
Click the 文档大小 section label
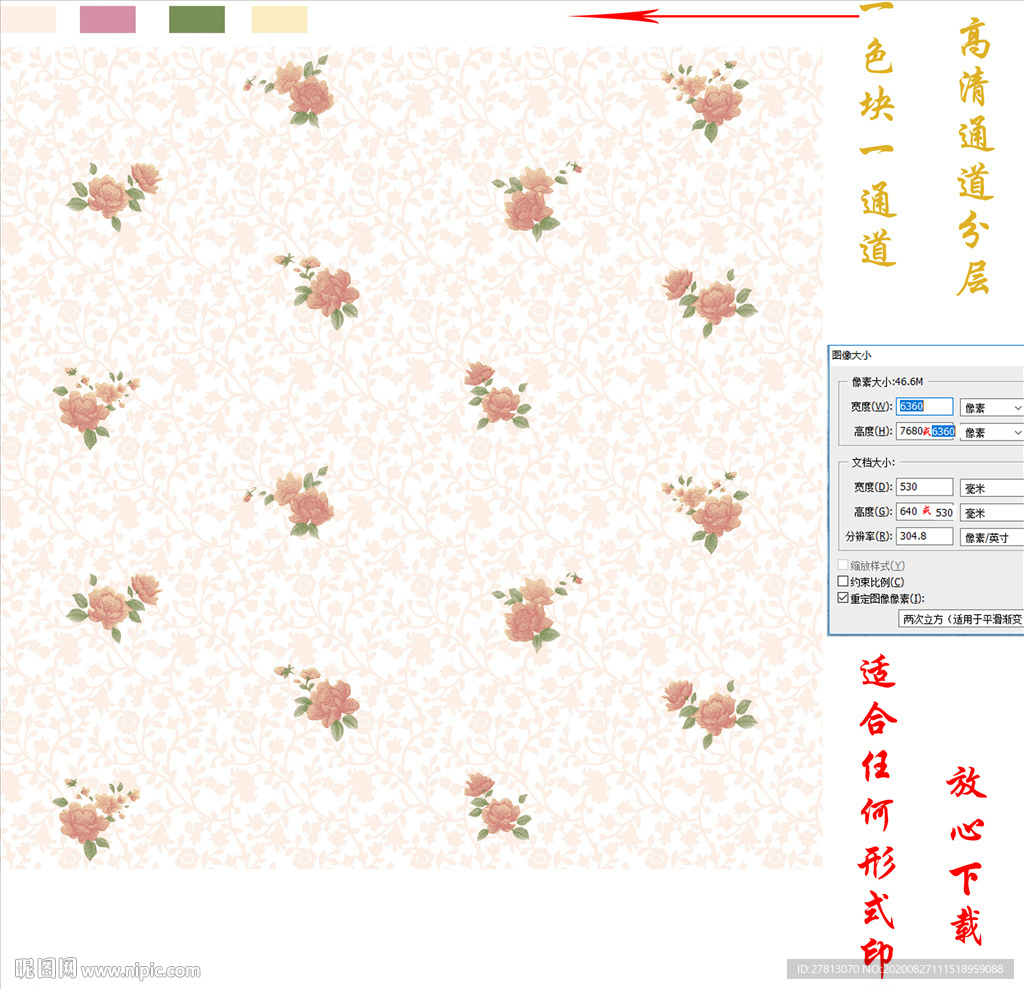[873, 462]
